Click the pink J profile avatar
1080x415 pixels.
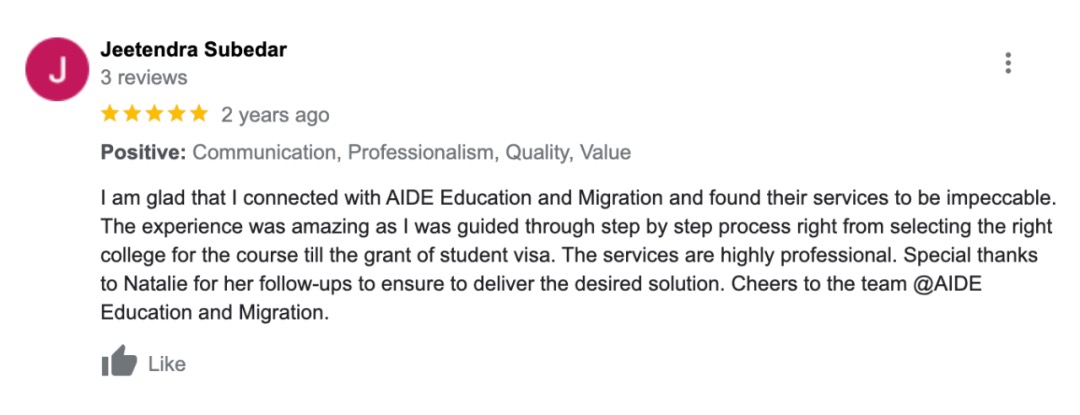[57, 70]
